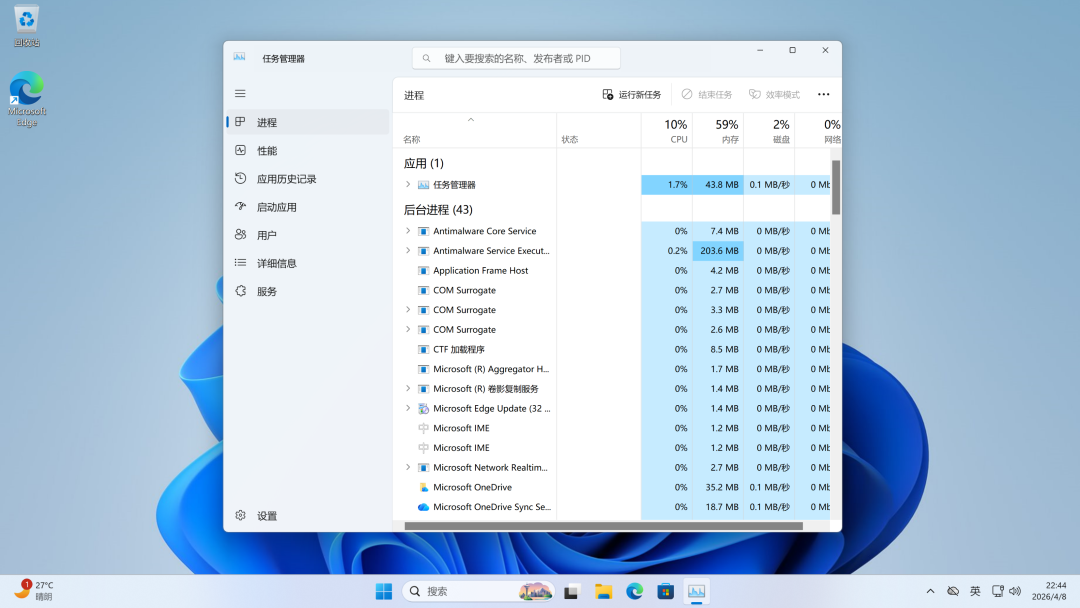Expand Antimalware Core Service row
Screen dimensions: 1080x608
(408, 231)
